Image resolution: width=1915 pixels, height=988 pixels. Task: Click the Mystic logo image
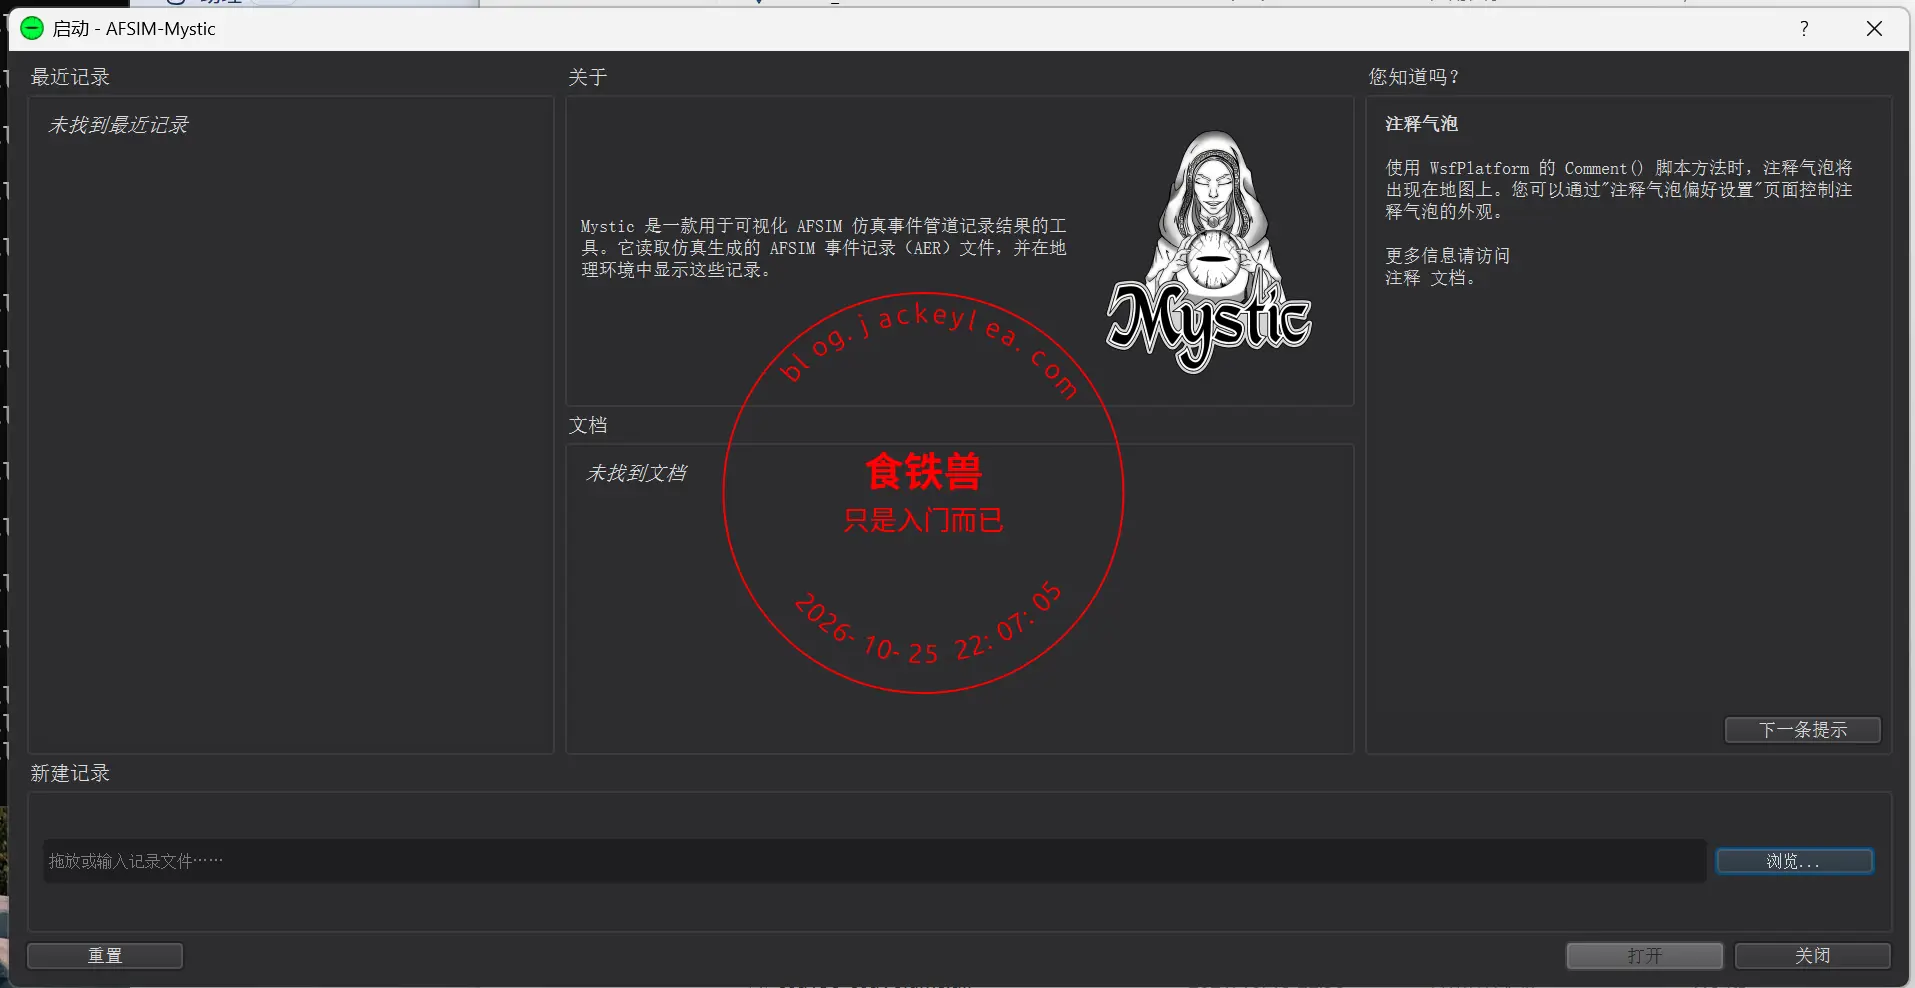[x=1209, y=252]
